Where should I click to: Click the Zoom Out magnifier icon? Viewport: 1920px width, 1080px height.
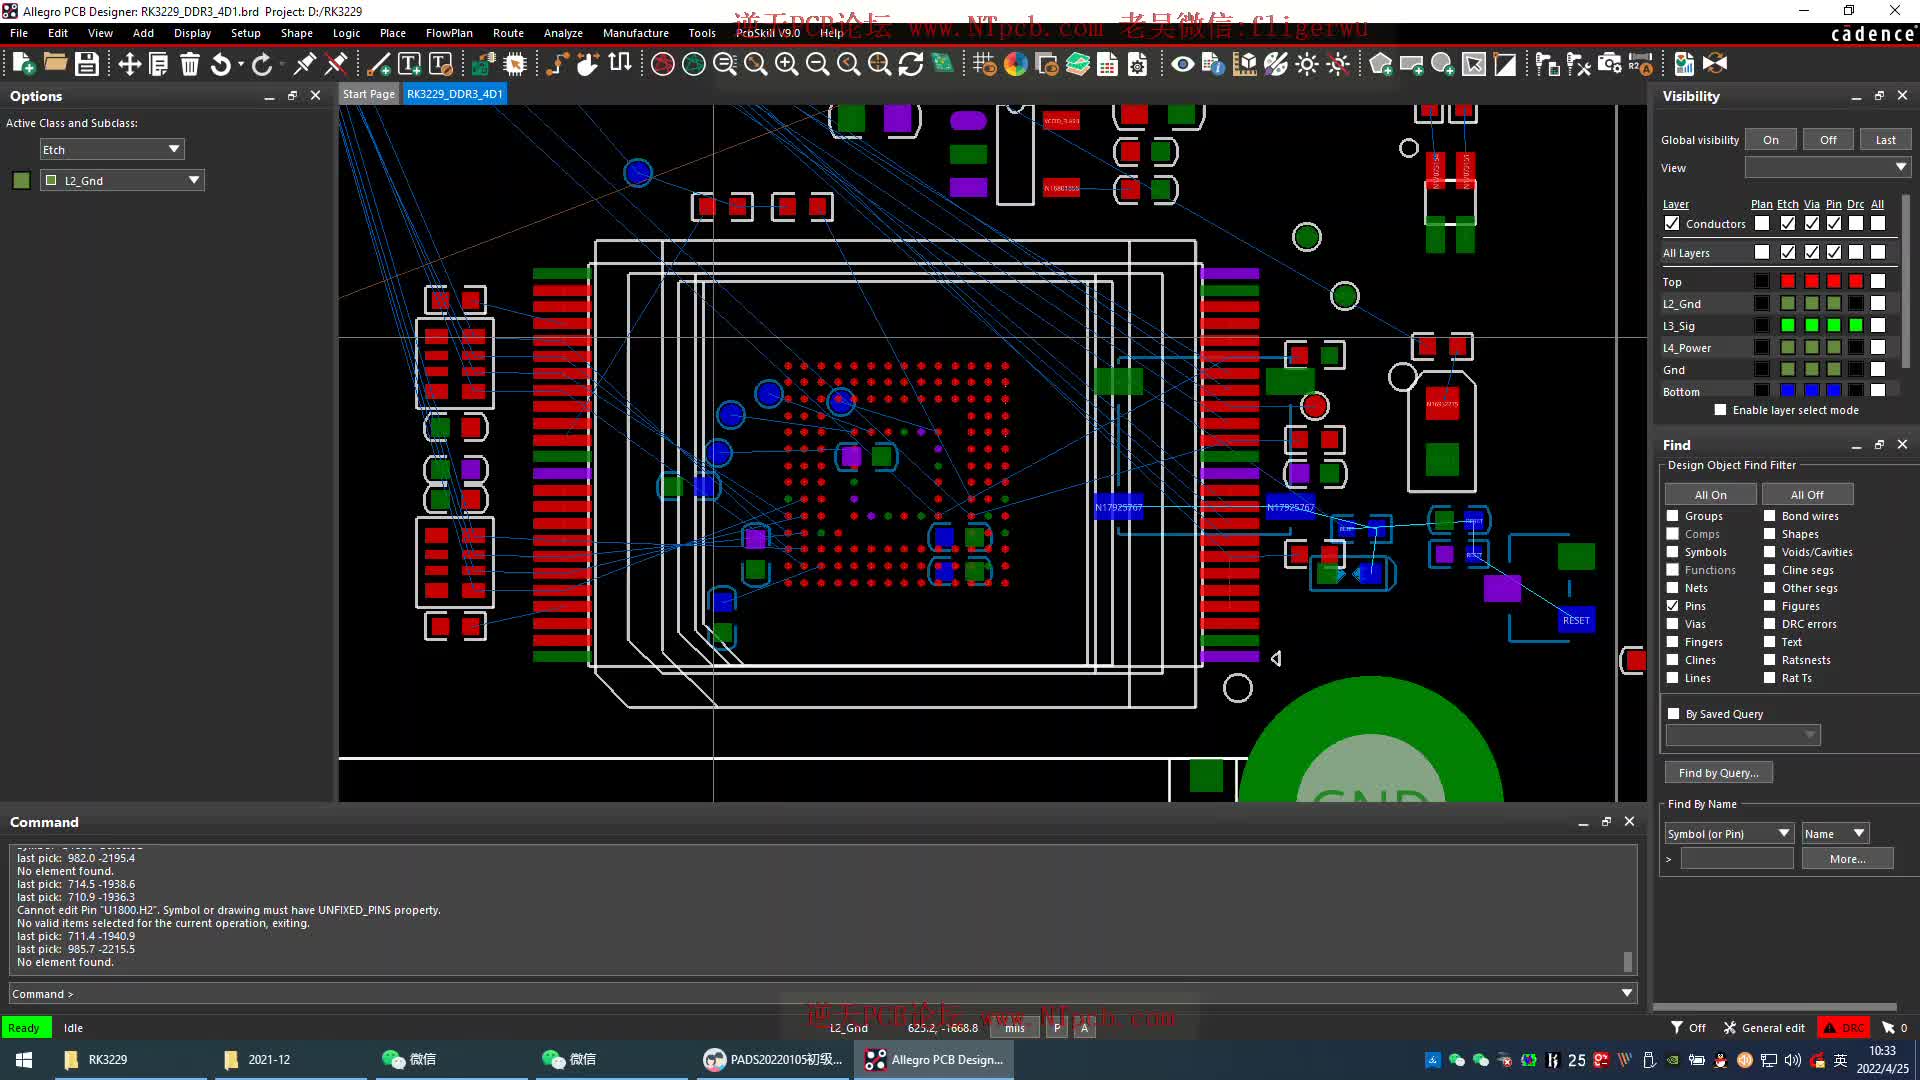pyautogui.click(x=817, y=64)
